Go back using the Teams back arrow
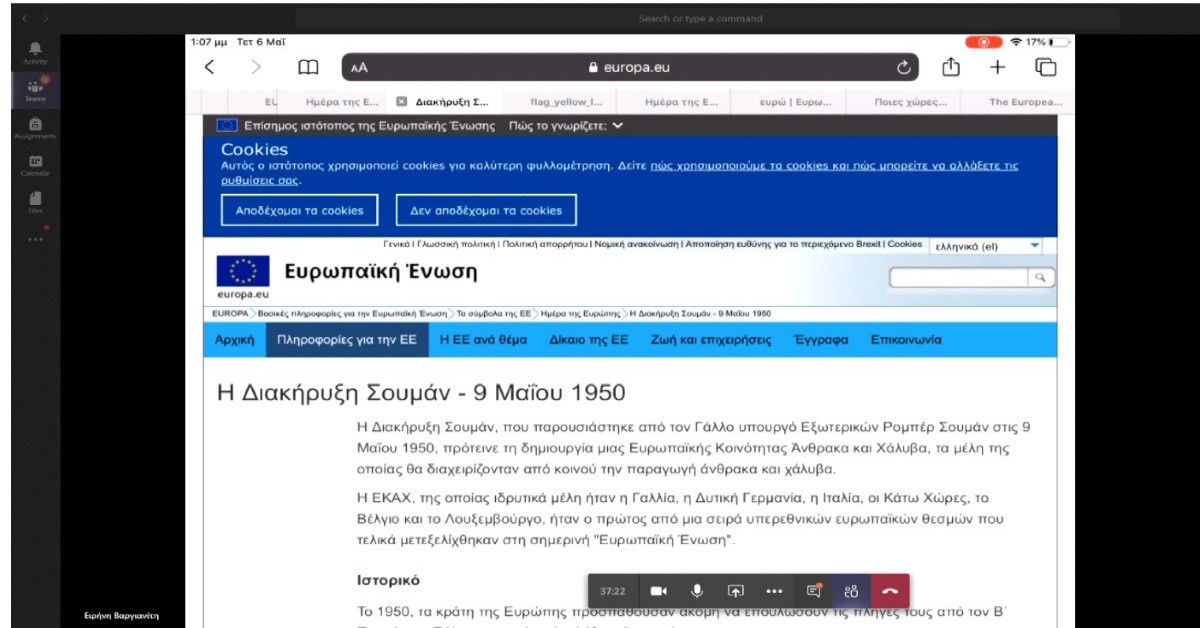The width and height of the screenshot is (1200, 628). pyautogui.click(x=25, y=18)
